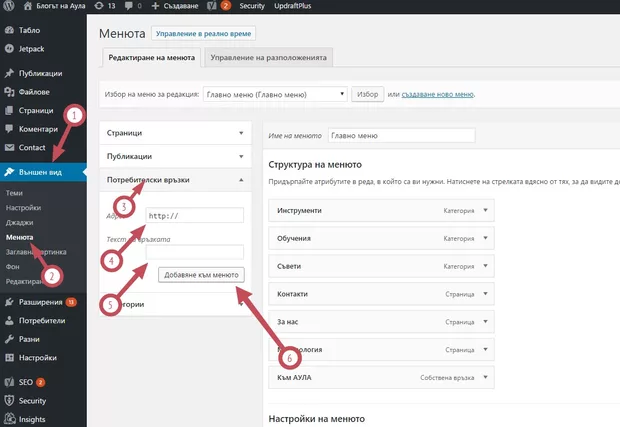Switch to Управление на разположенията tab

pyautogui.click(x=268, y=58)
